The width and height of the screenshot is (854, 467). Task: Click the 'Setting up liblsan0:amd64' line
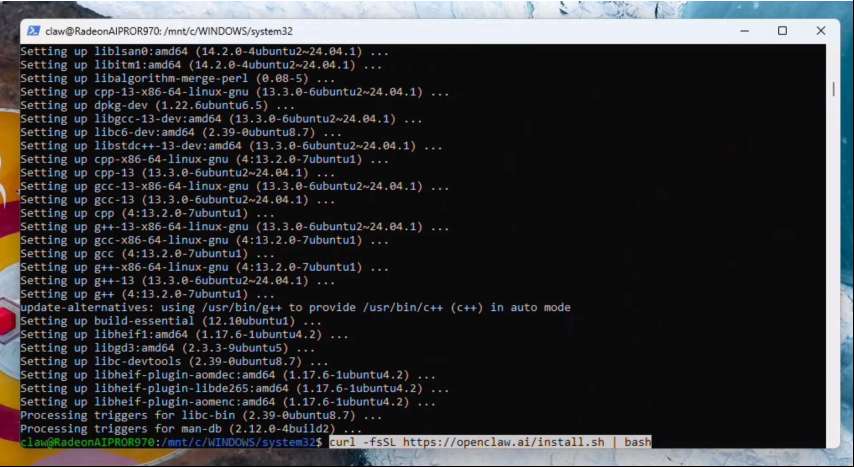(x=201, y=50)
